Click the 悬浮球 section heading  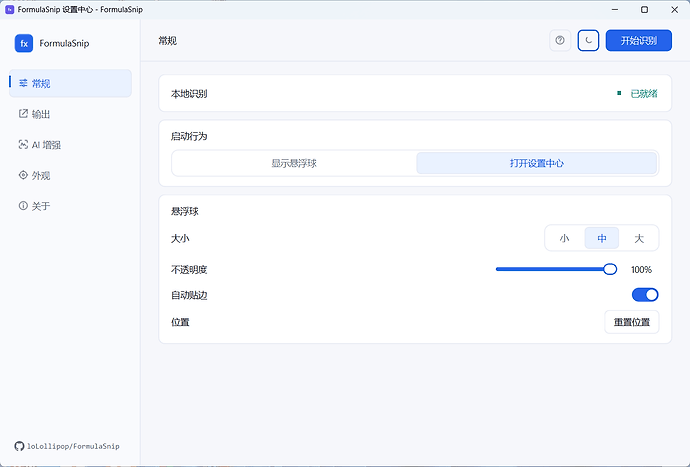coord(184,211)
